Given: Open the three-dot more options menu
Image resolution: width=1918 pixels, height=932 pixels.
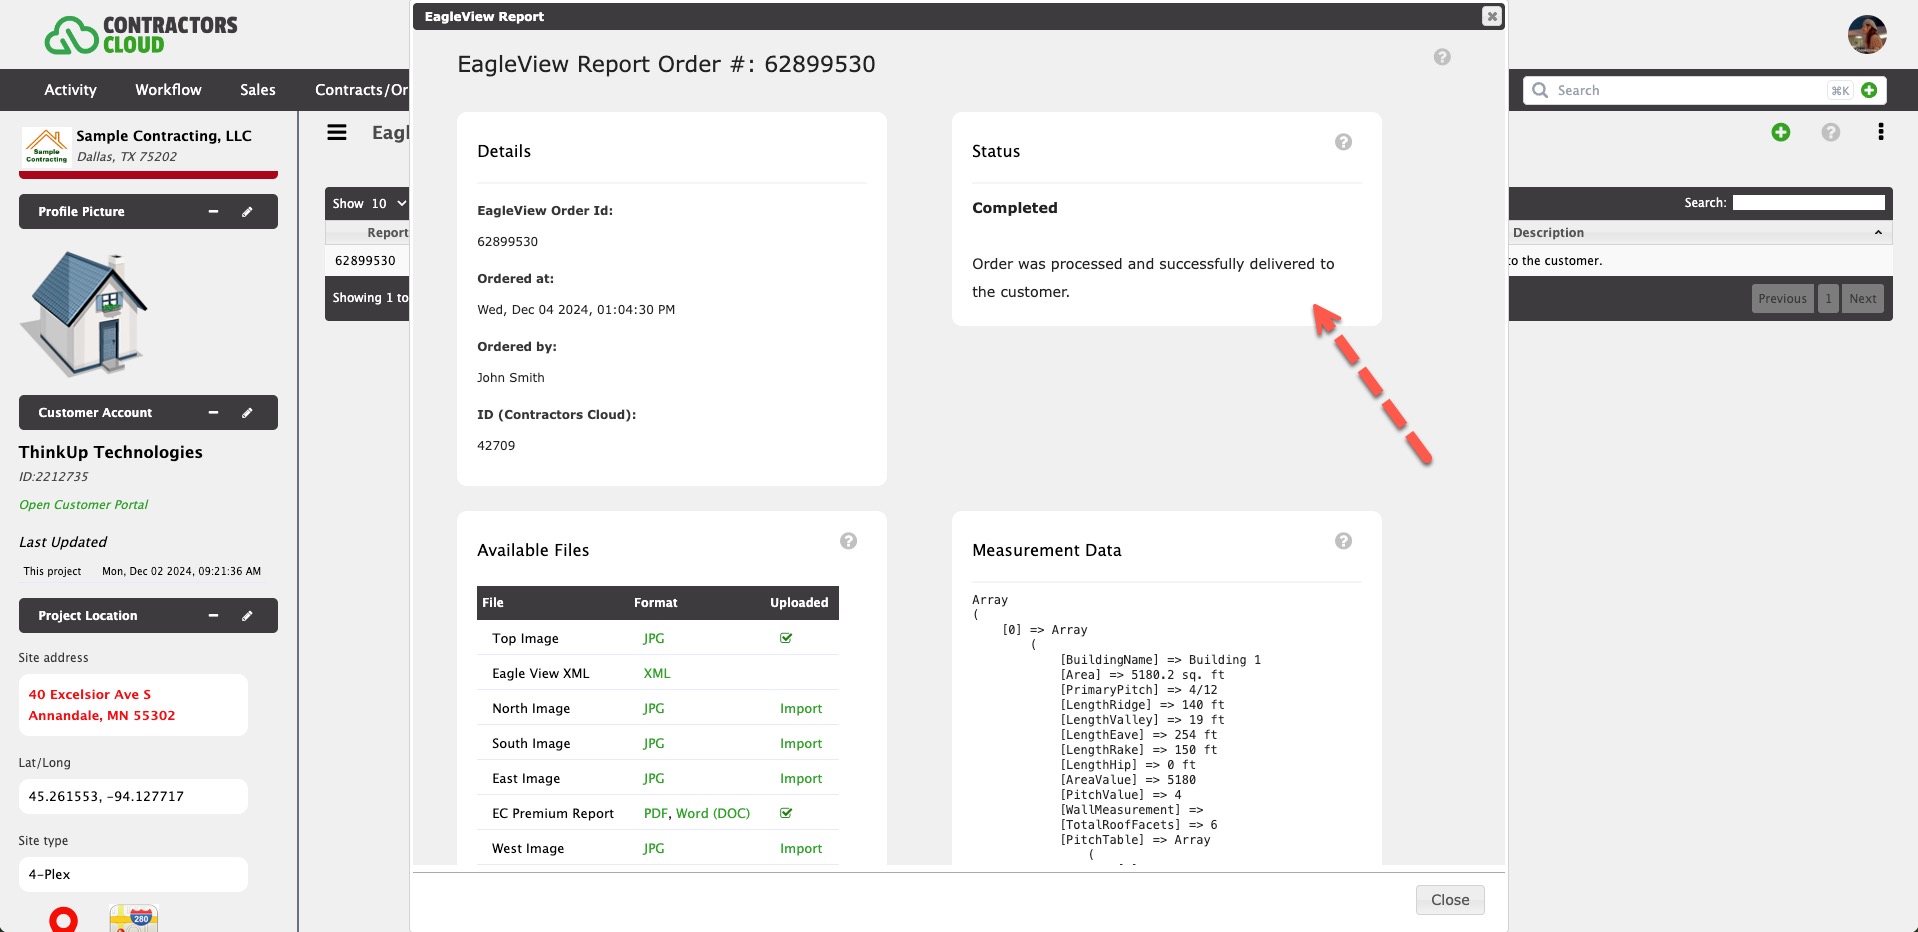Looking at the screenshot, I should (x=1881, y=132).
